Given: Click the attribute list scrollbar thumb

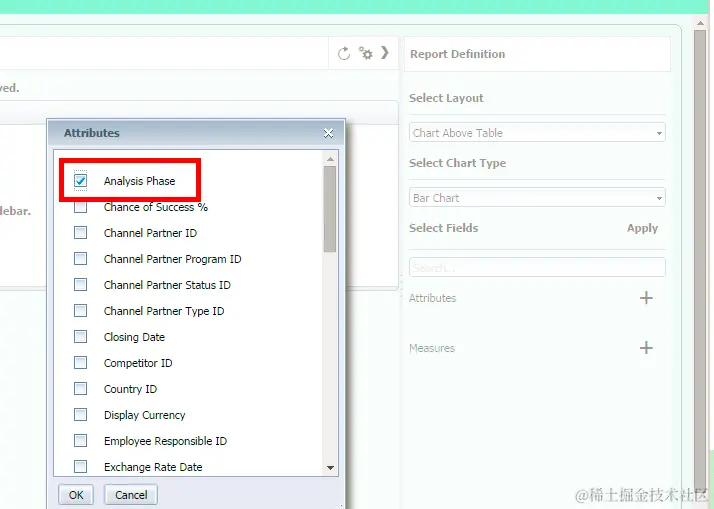Looking at the screenshot, I should pos(330,209).
